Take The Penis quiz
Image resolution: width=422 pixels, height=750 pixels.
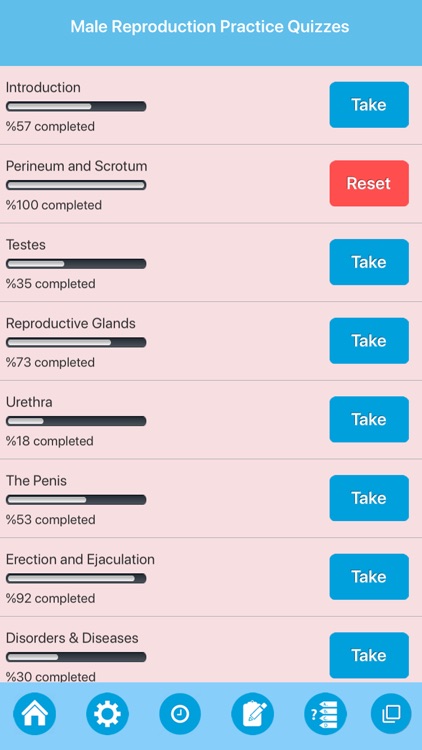(369, 498)
